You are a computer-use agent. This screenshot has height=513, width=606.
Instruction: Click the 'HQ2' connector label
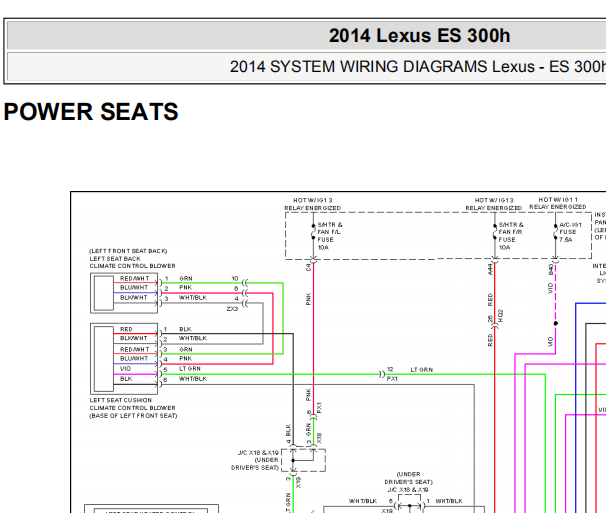pyautogui.click(x=500, y=316)
